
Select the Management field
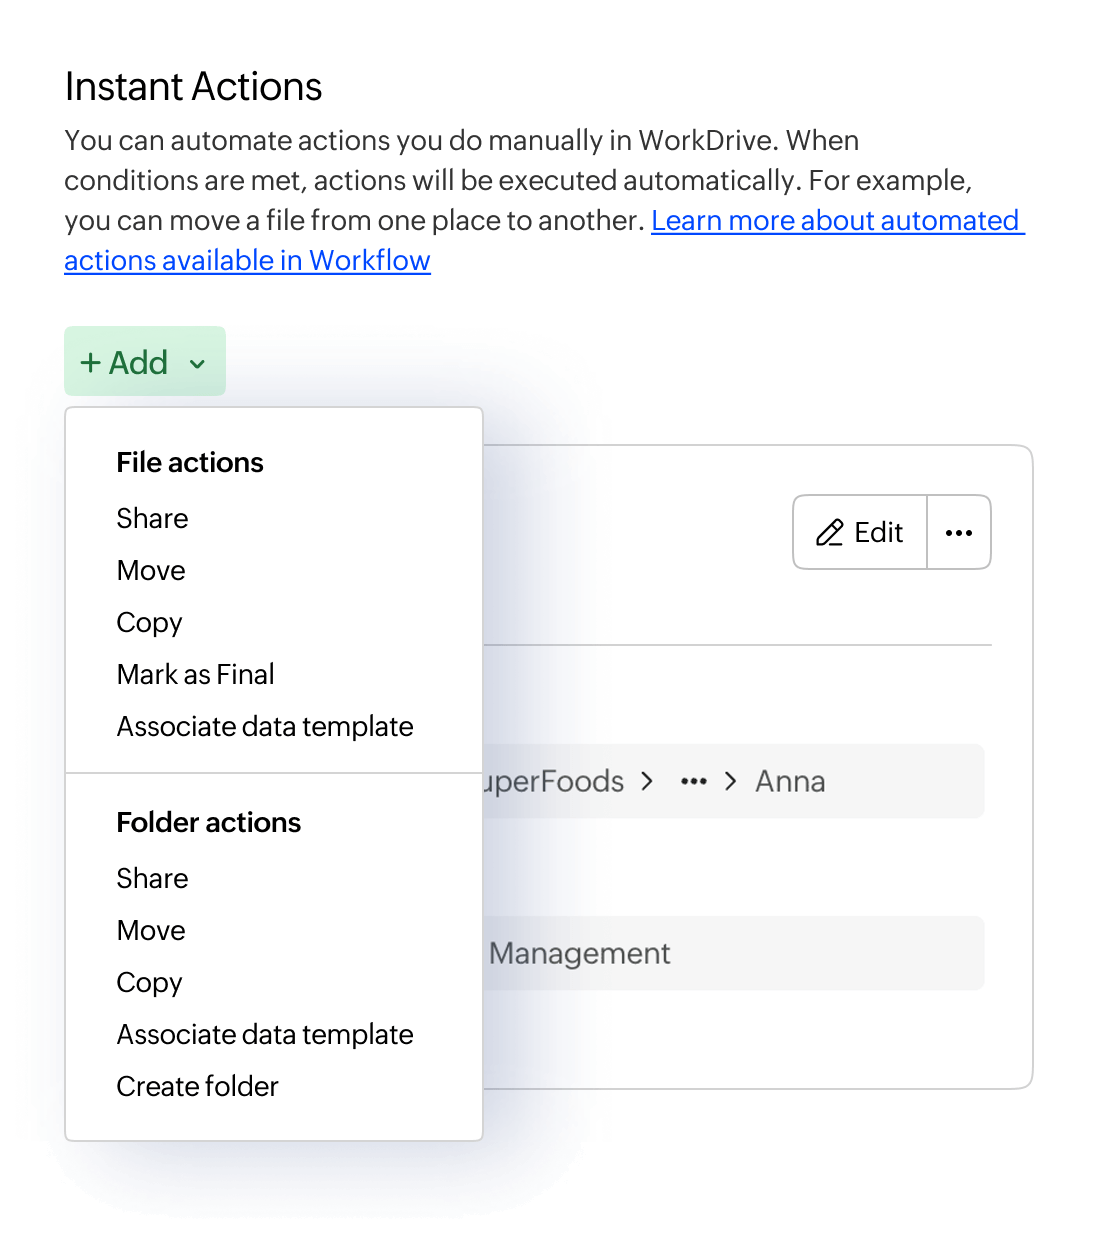(x=578, y=953)
